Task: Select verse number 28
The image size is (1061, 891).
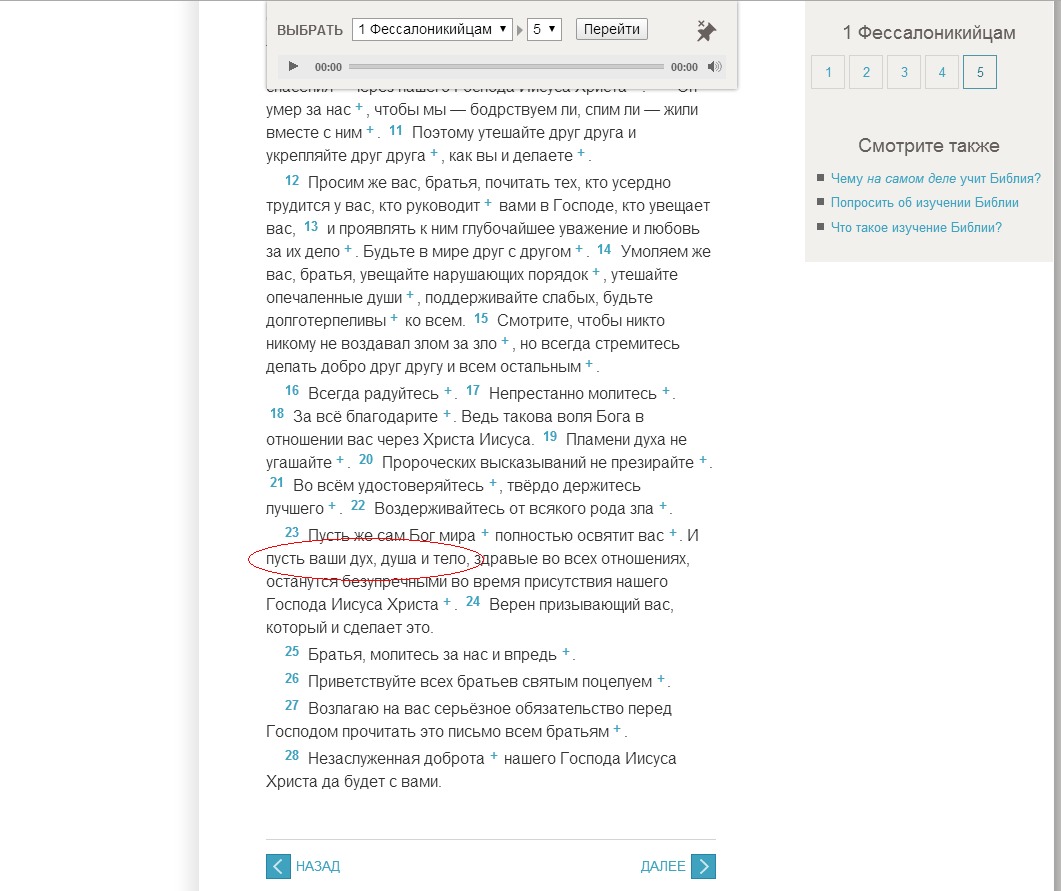Action: pyautogui.click(x=292, y=756)
